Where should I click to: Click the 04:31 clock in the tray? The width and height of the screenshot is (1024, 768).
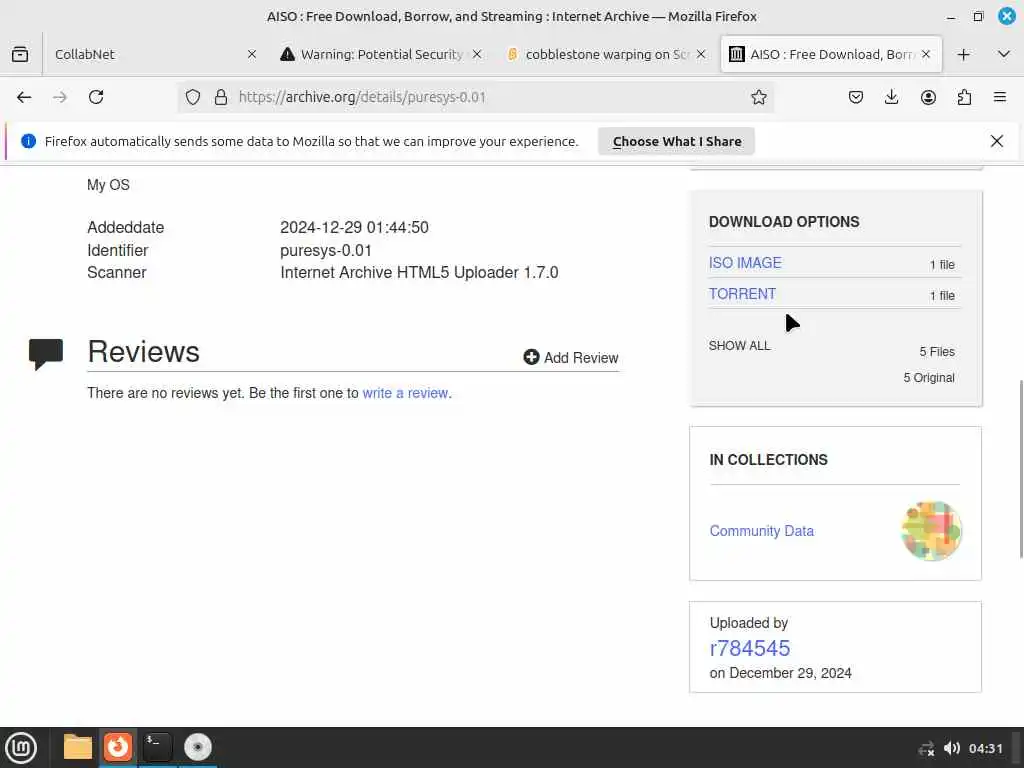click(985, 748)
